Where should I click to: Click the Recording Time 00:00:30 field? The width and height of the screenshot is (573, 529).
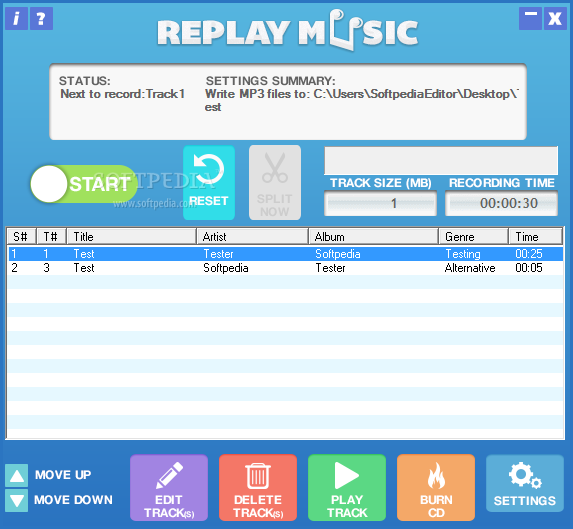[501, 203]
